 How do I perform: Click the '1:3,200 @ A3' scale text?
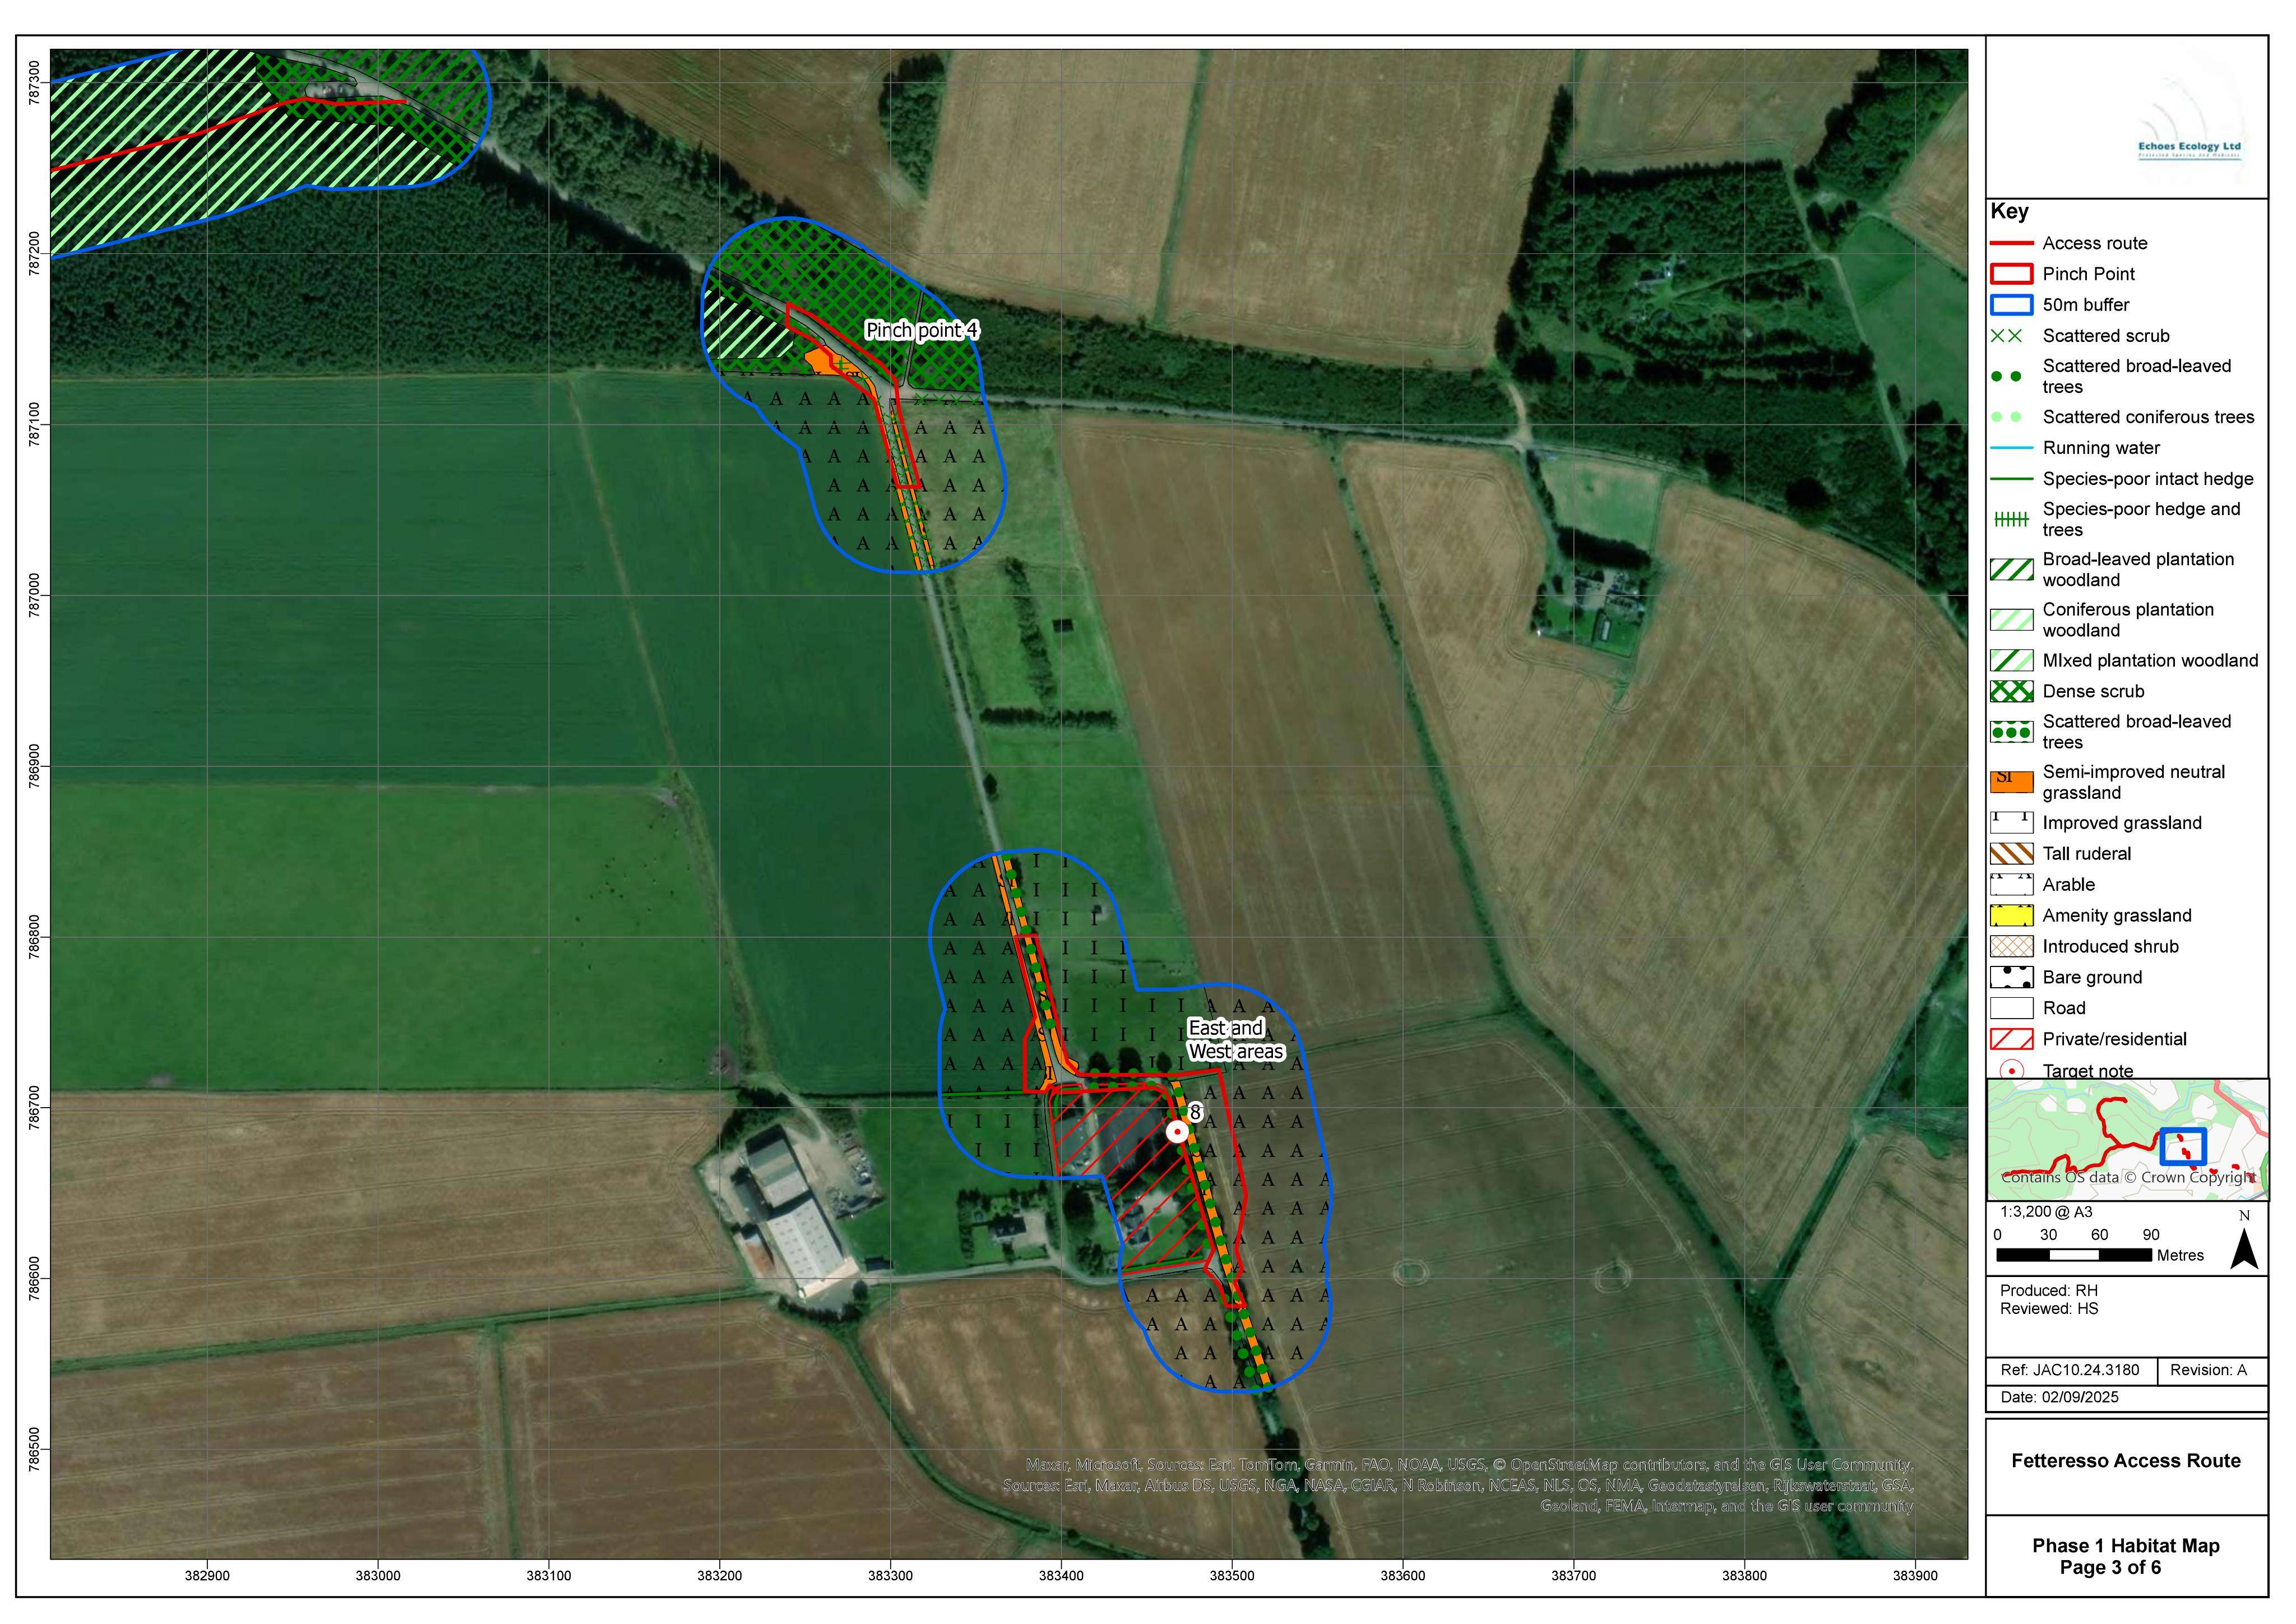click(x=2046, y=1212)
